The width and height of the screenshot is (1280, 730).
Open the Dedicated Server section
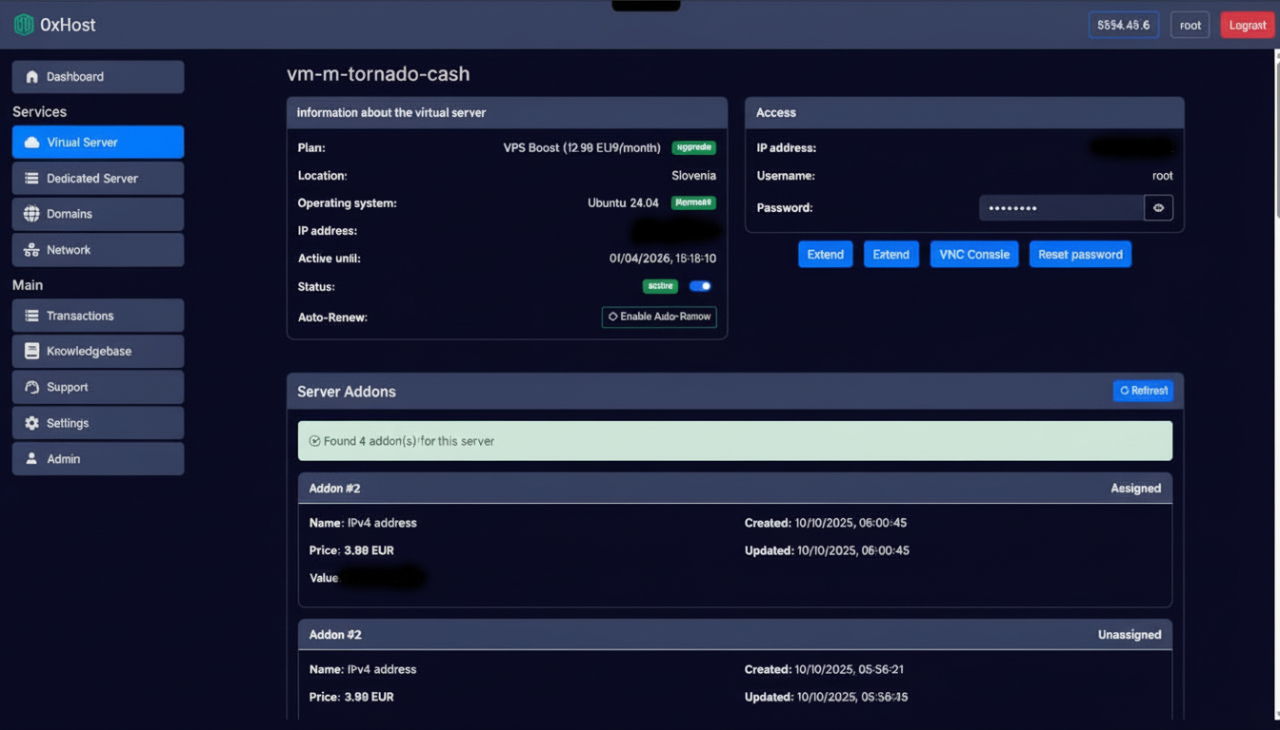[x=97, y=178]
